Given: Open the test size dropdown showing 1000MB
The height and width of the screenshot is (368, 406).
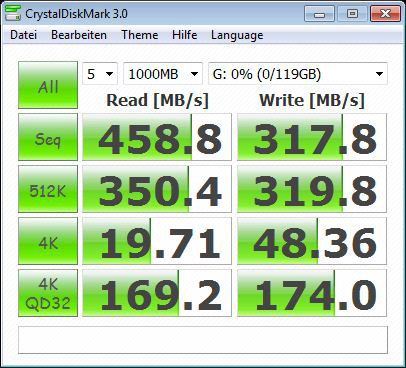Looking at the screenshot, I should (163, 74).
